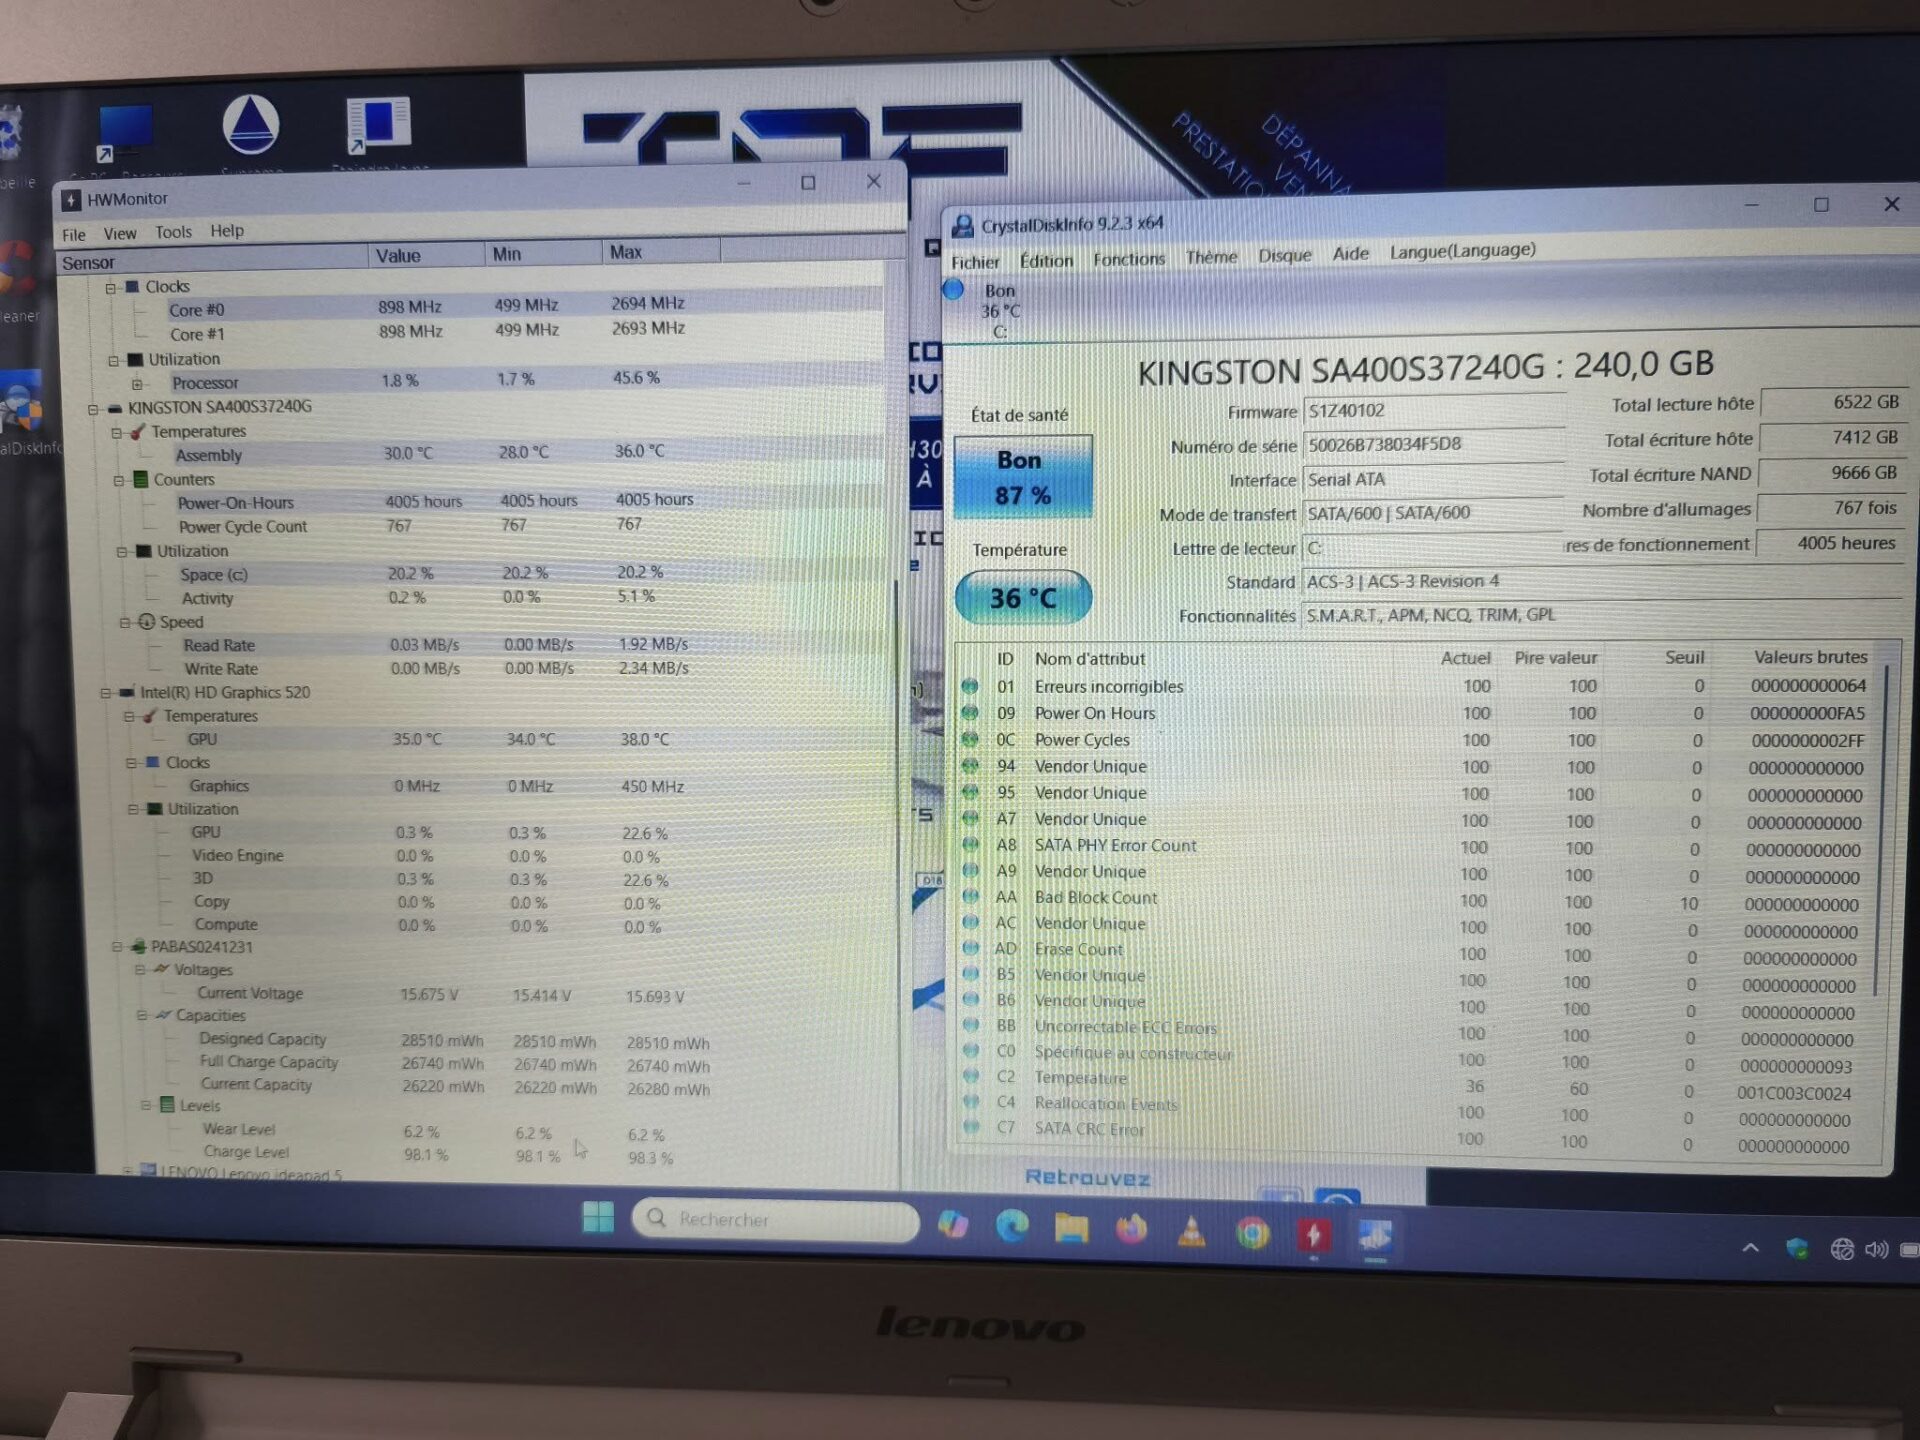Open Microsoft Edge from the taskbar

coord(1012,1226)
